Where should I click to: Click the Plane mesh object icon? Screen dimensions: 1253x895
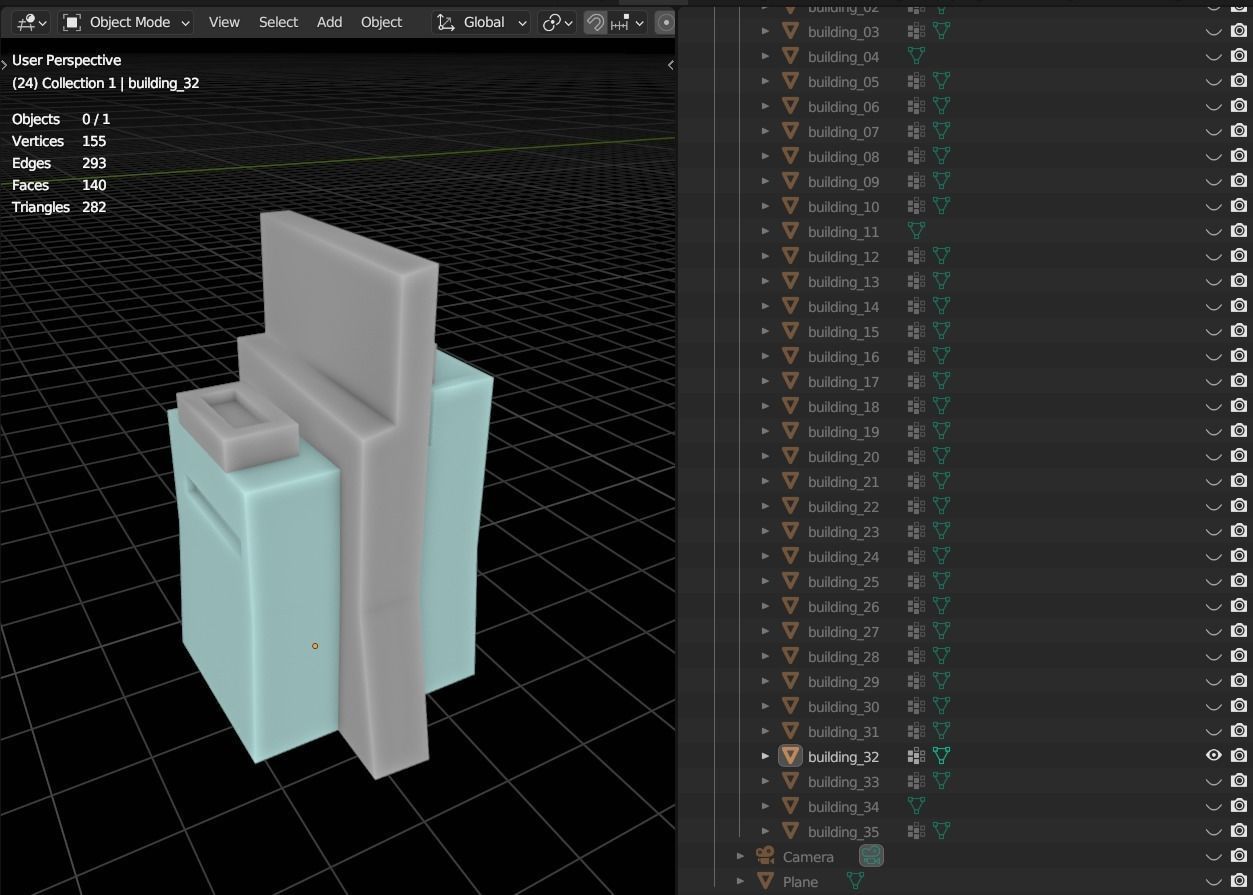tap(766, 881)
